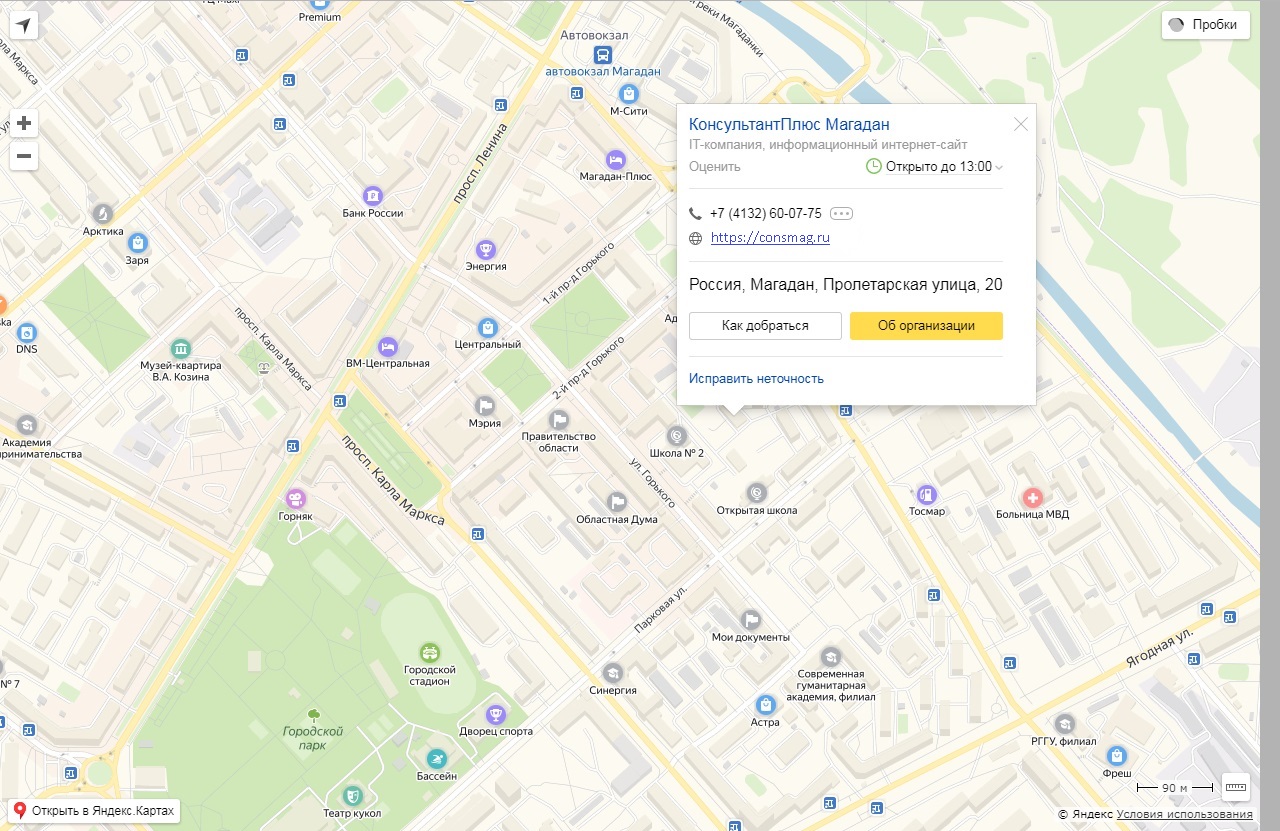
Task: Click the Исправить неточность link
Action: pos(756,378)
